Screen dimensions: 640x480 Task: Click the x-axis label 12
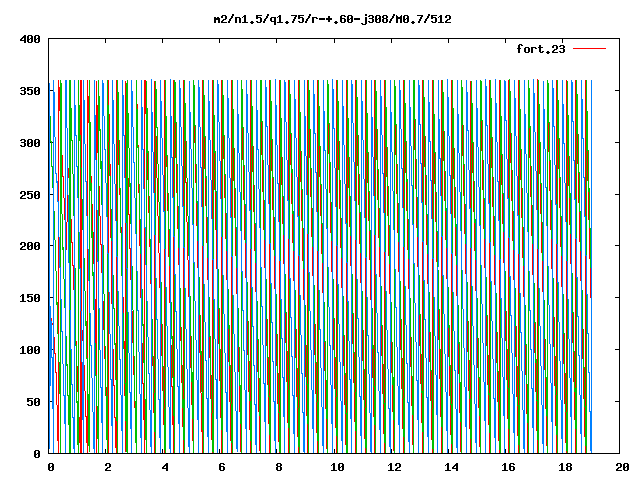394,467
